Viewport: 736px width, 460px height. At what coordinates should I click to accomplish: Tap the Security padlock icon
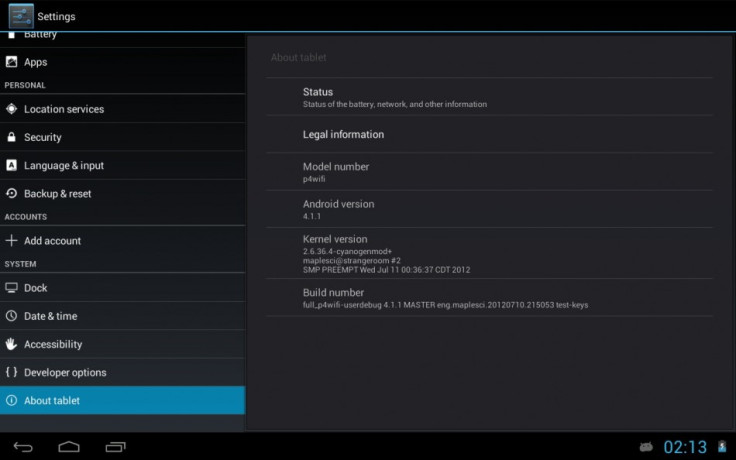[11, 137]
